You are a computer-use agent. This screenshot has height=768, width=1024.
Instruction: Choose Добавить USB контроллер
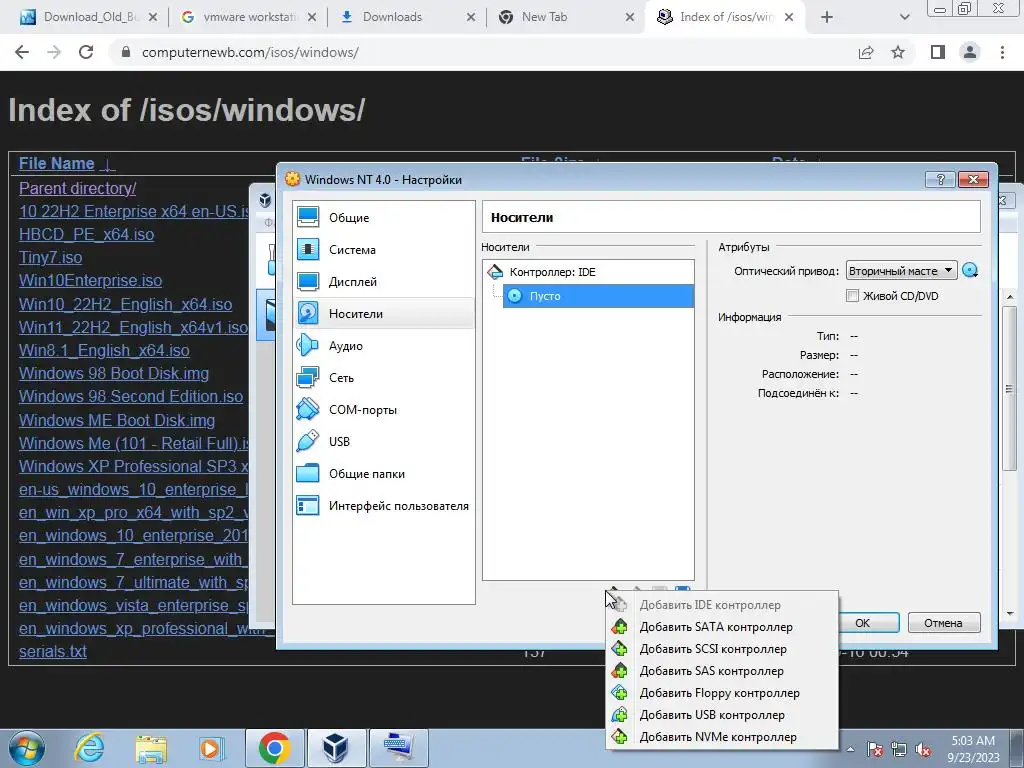722,715
